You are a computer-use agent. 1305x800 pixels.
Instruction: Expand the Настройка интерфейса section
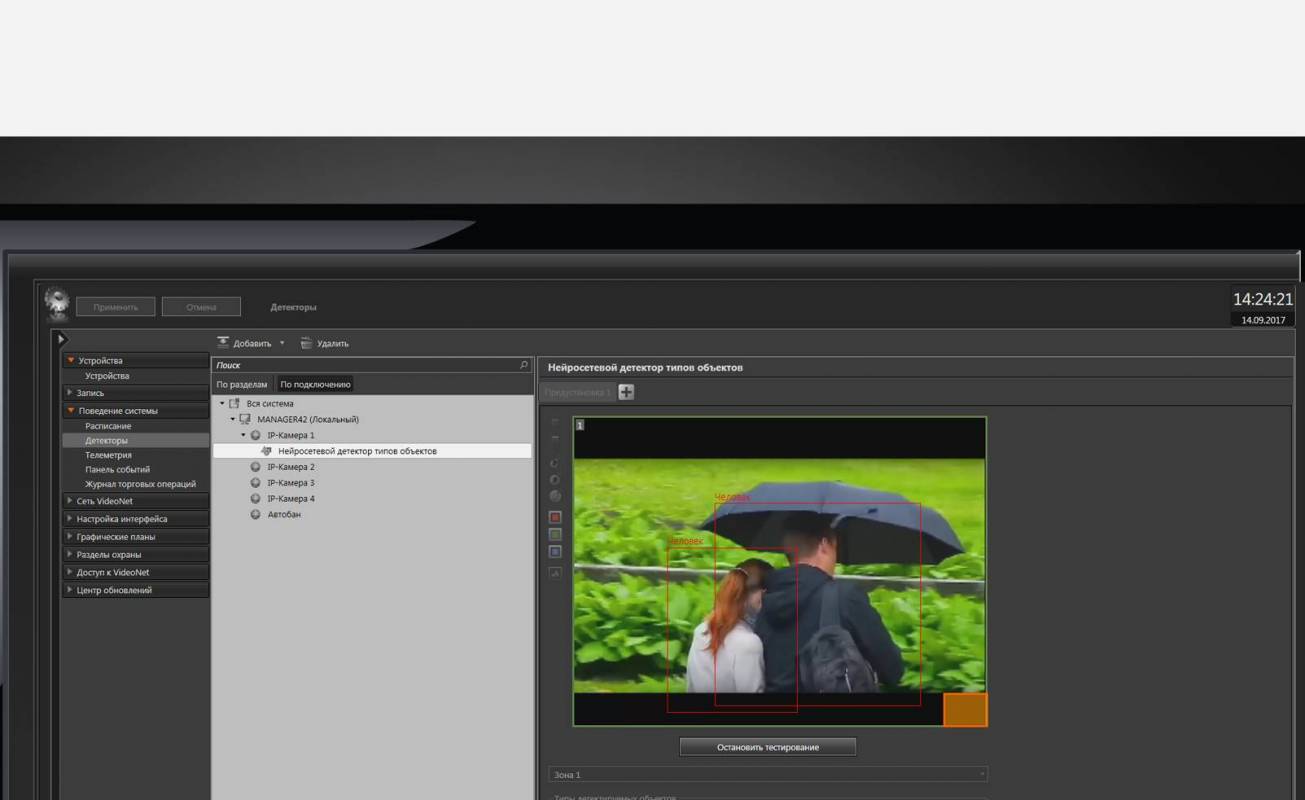(x=135, y=519)
